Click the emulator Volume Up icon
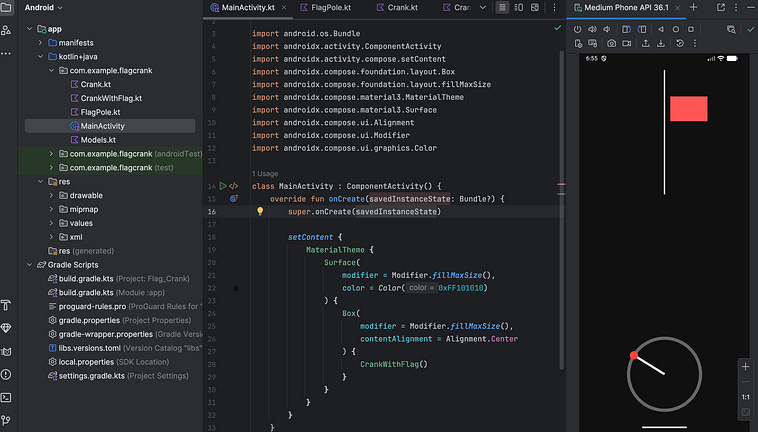Image resolution: width=758 pixels, height=432 pixels. click(x=592, y=29)
